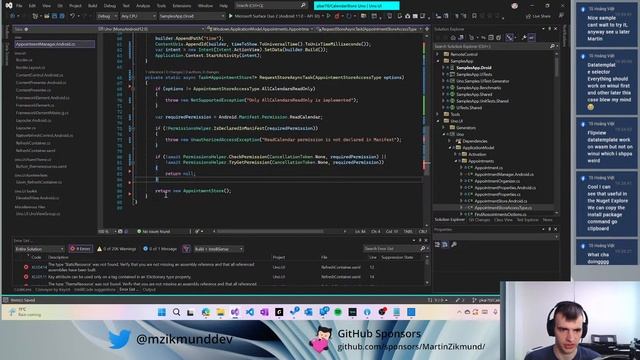Image resolution: width=640 pixels, height=360 pixels.
Task: Expand the Activation folder
Action: pos(456,154)
